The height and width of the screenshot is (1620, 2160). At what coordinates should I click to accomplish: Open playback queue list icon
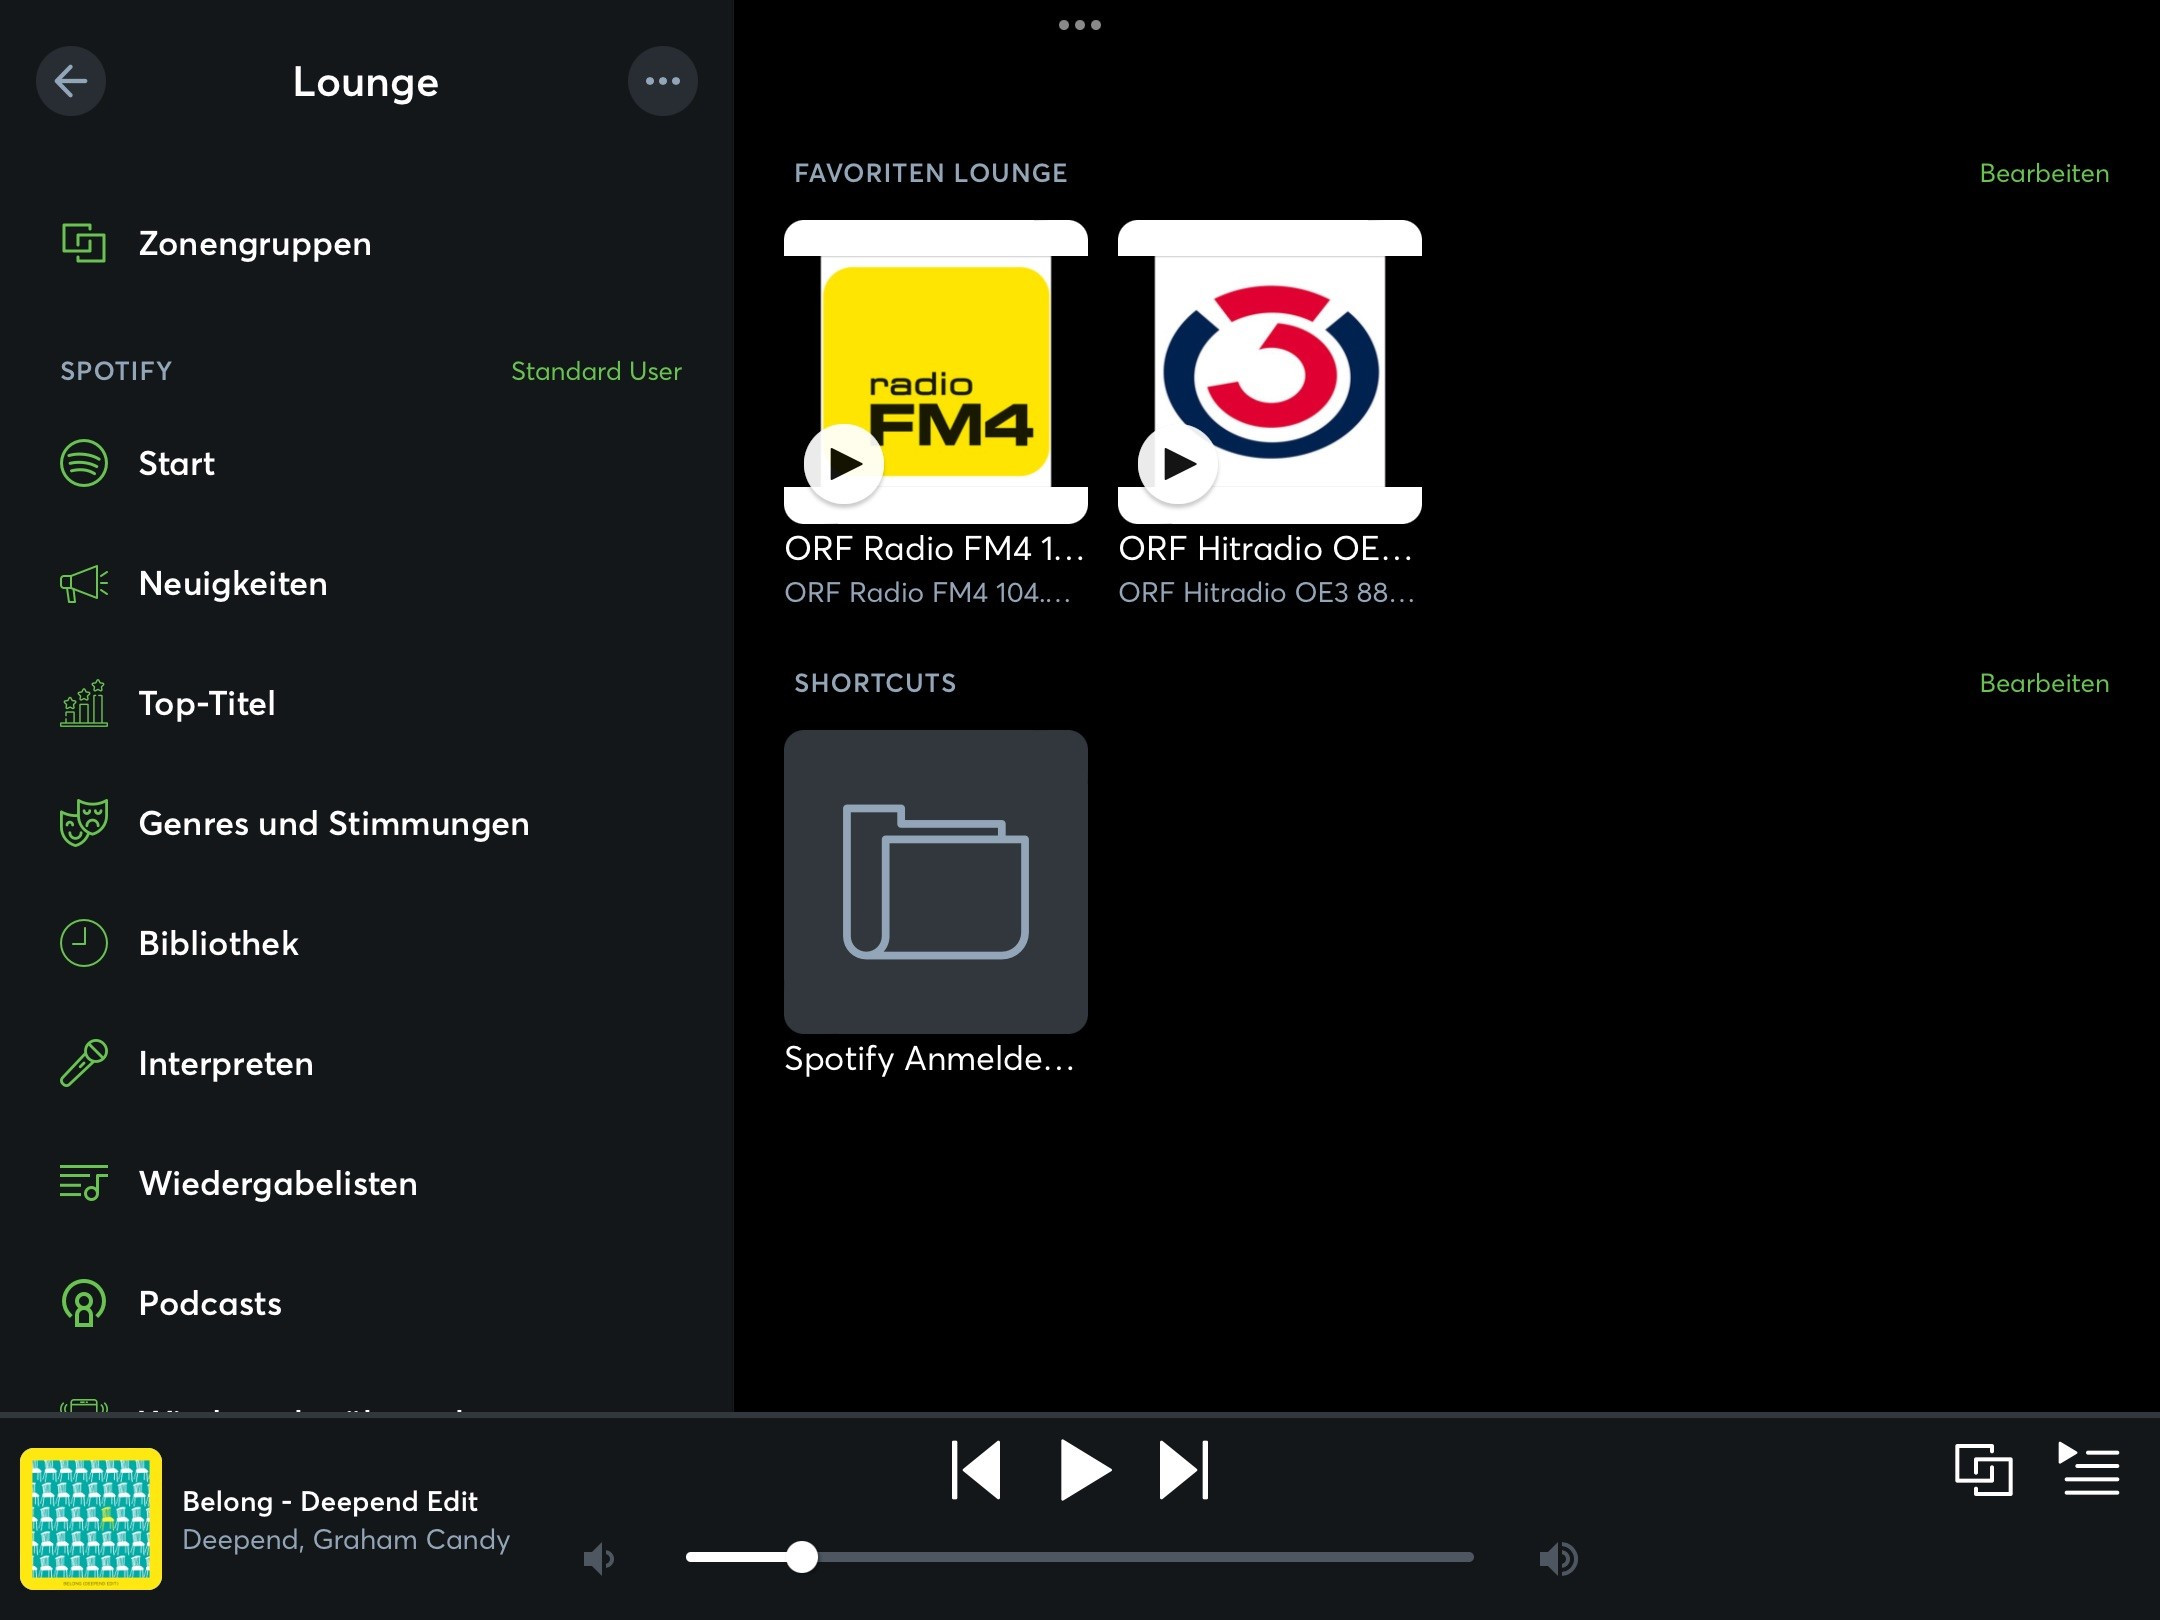(x=2090, y=1470)
